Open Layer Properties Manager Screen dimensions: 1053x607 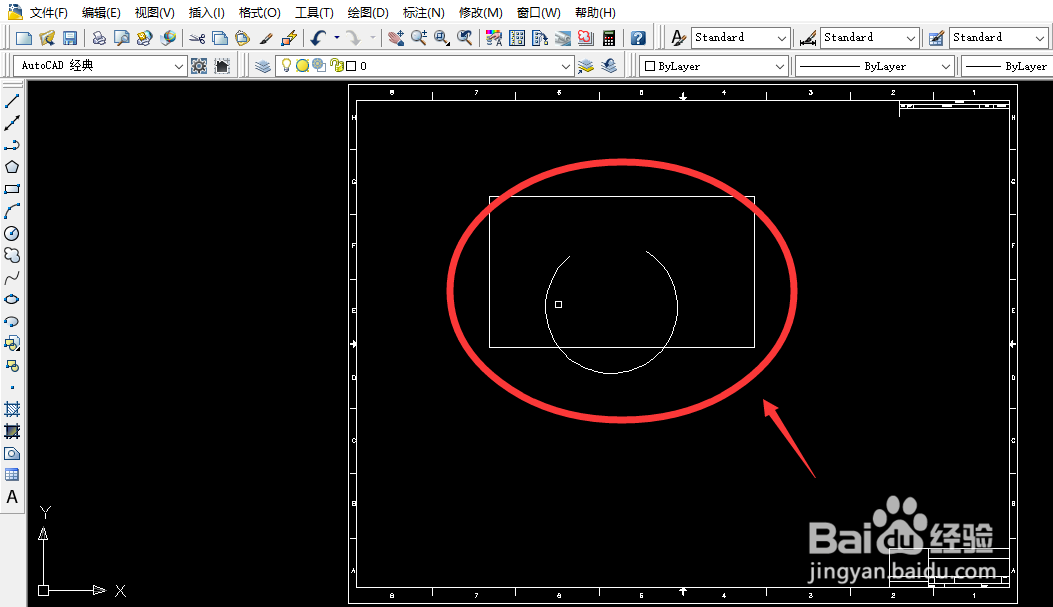(263, 66)
